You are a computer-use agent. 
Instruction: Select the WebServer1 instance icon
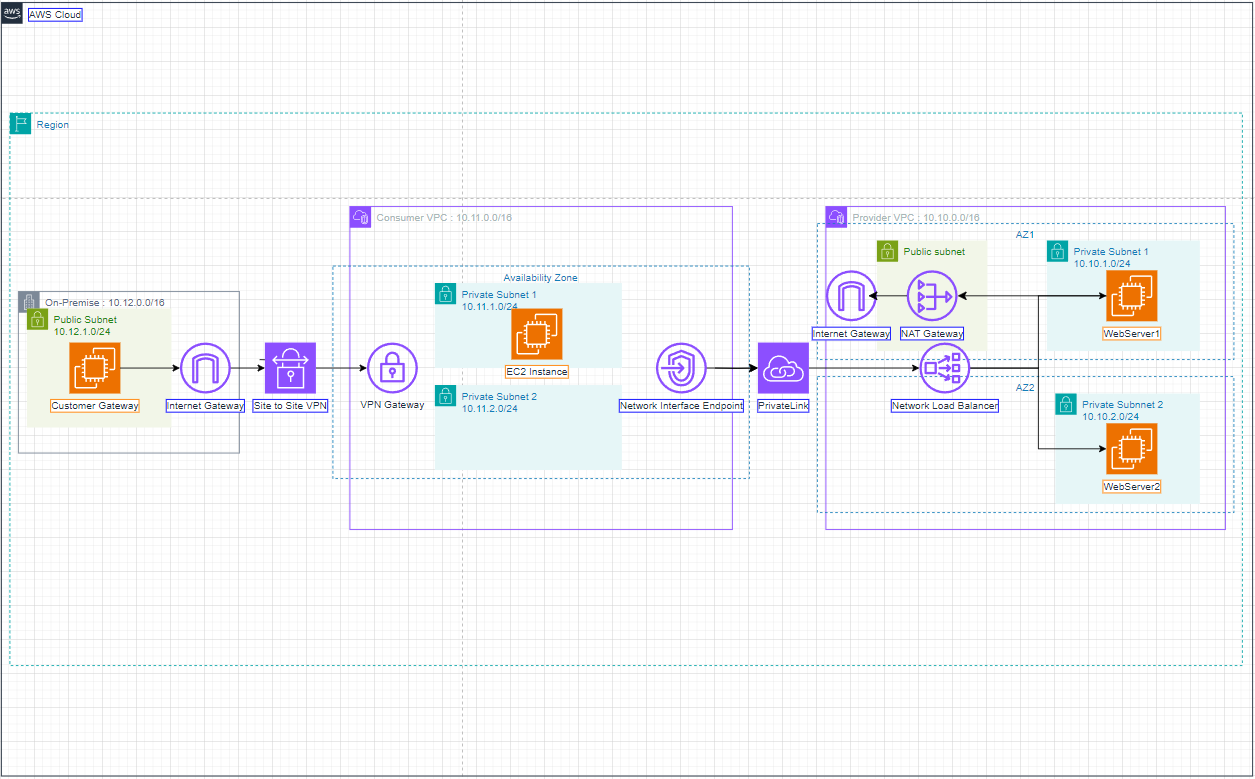[1132, 296]
